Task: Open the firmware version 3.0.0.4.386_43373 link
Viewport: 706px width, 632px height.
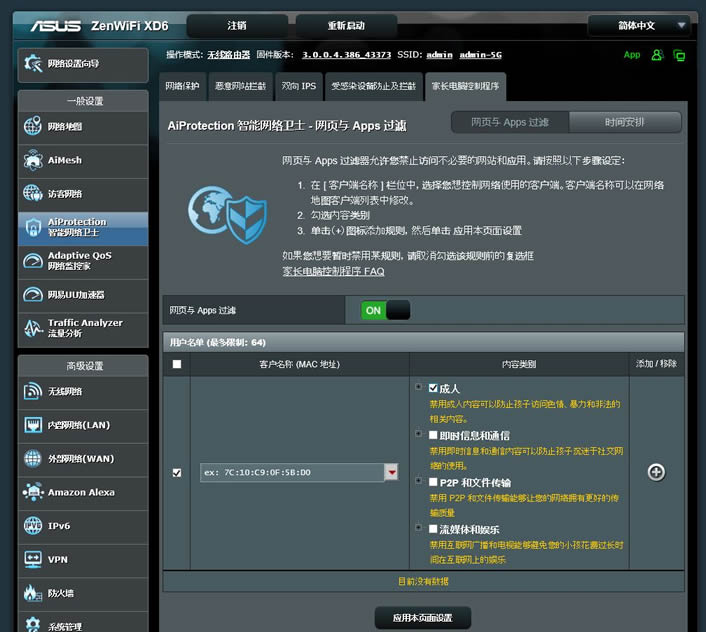Action: click(346, 55)
